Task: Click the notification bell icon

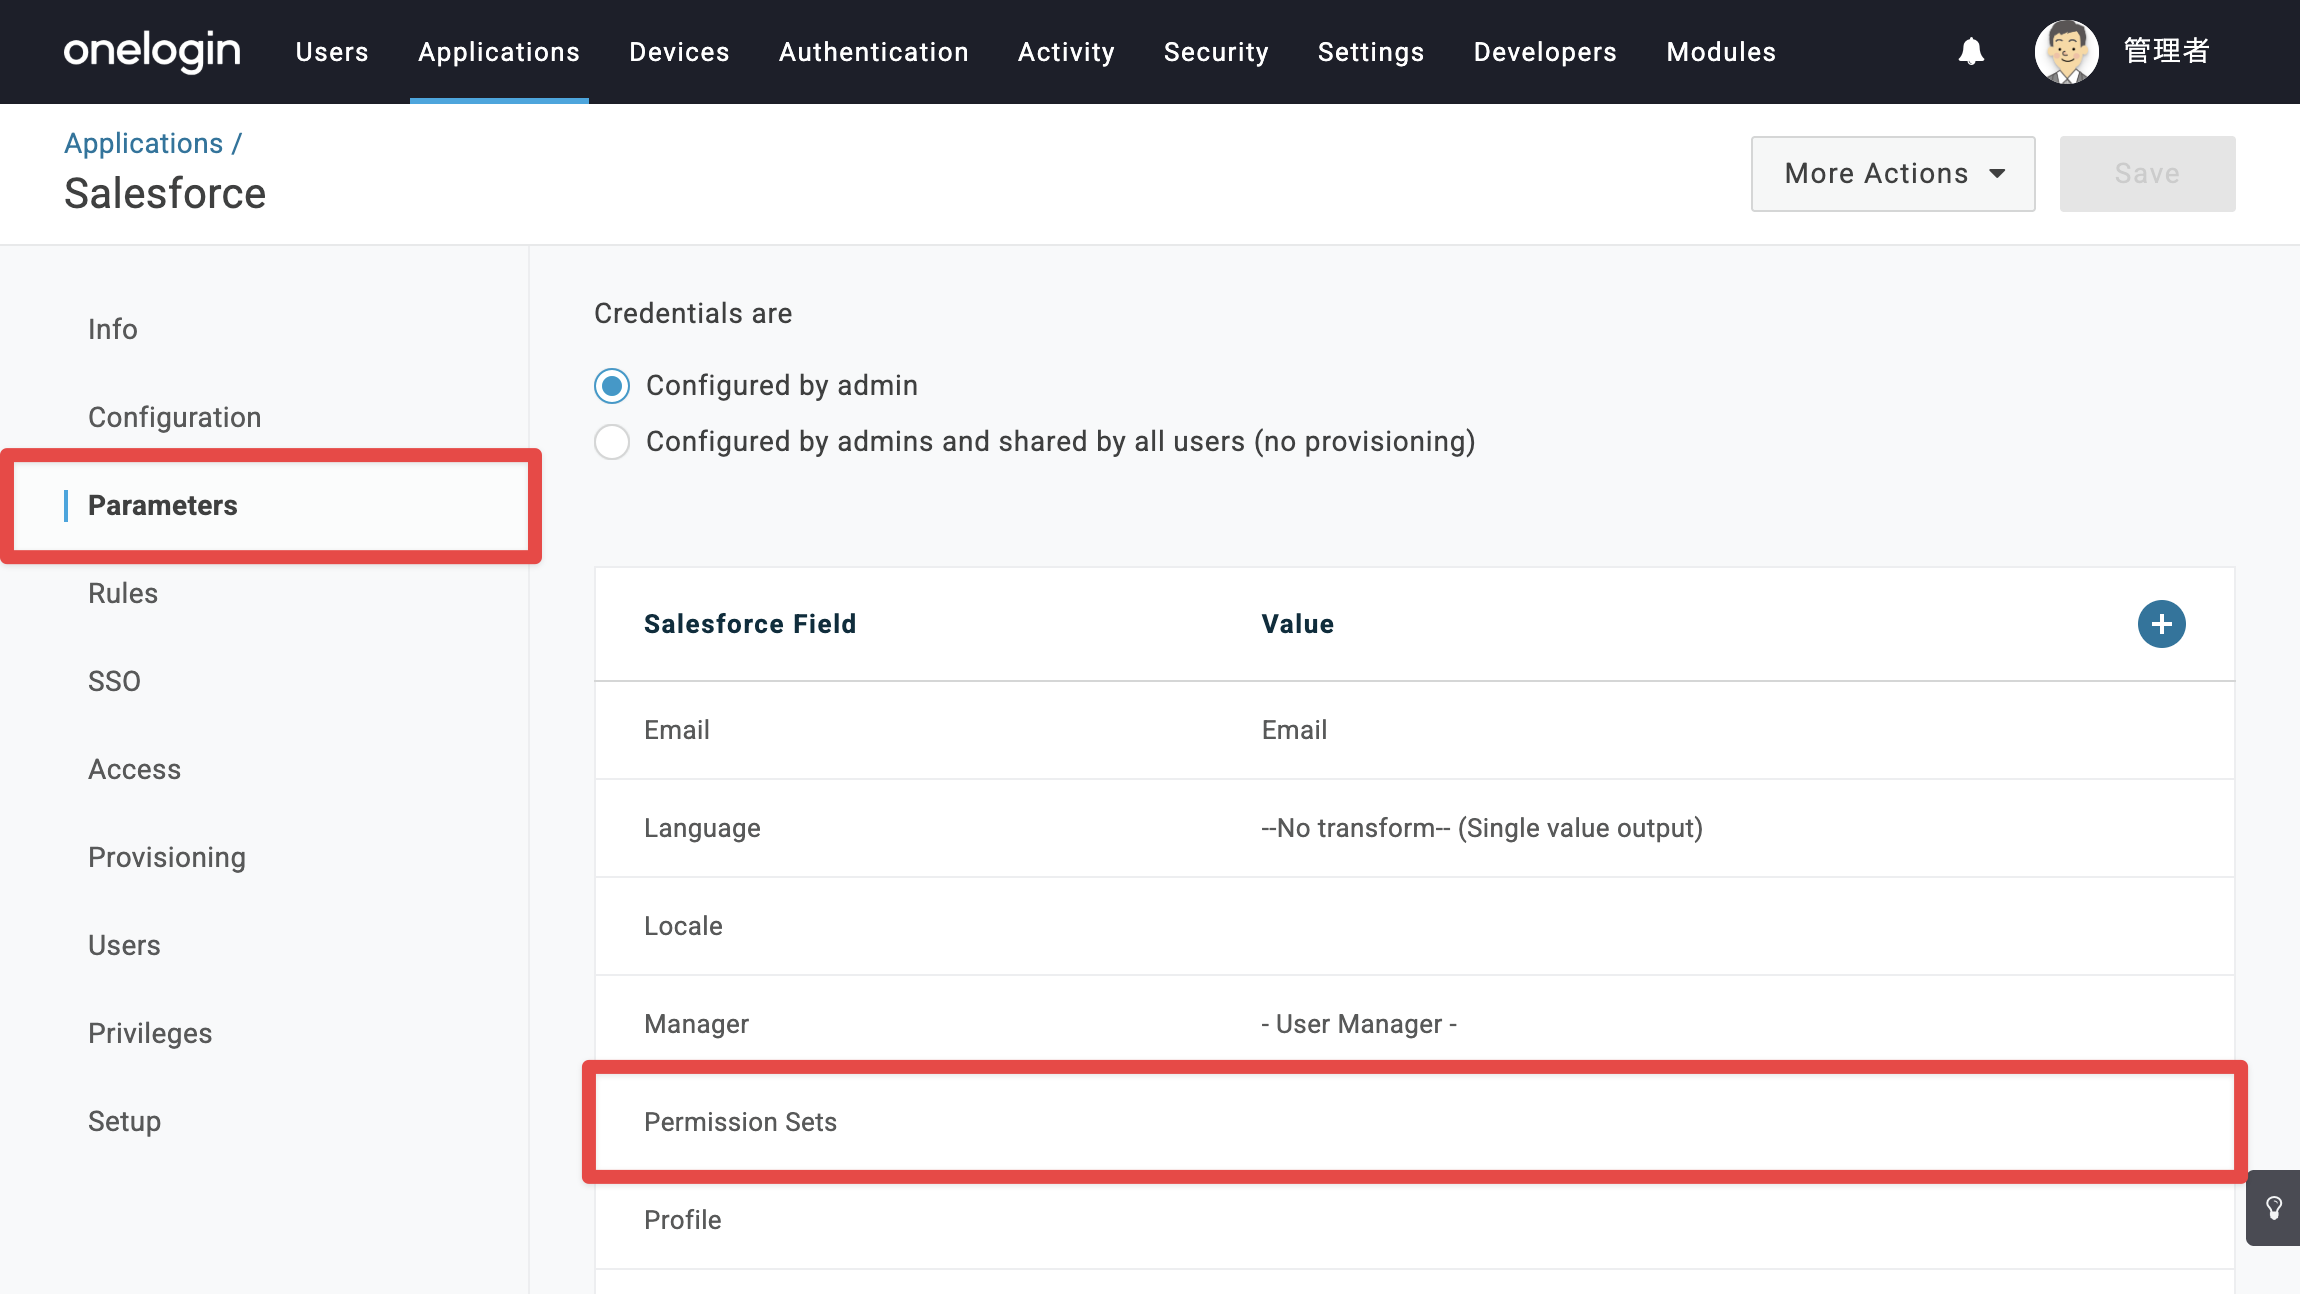Action: (x=1971, y=51)
